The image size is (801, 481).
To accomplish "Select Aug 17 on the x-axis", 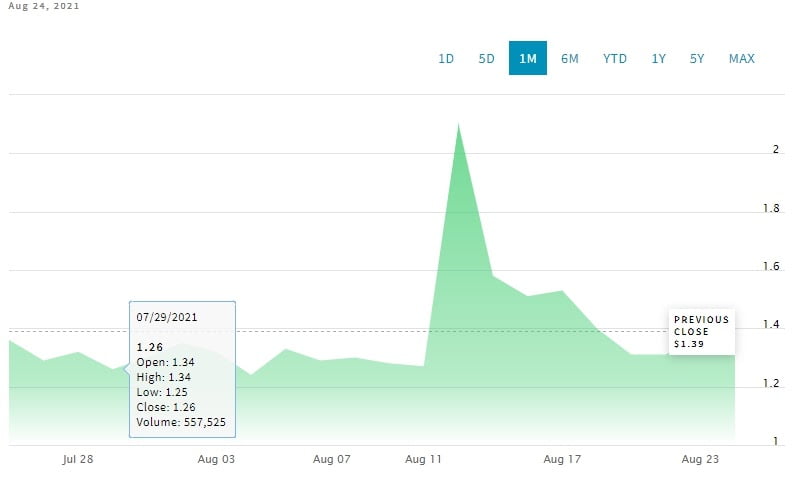I will (562, 460).
